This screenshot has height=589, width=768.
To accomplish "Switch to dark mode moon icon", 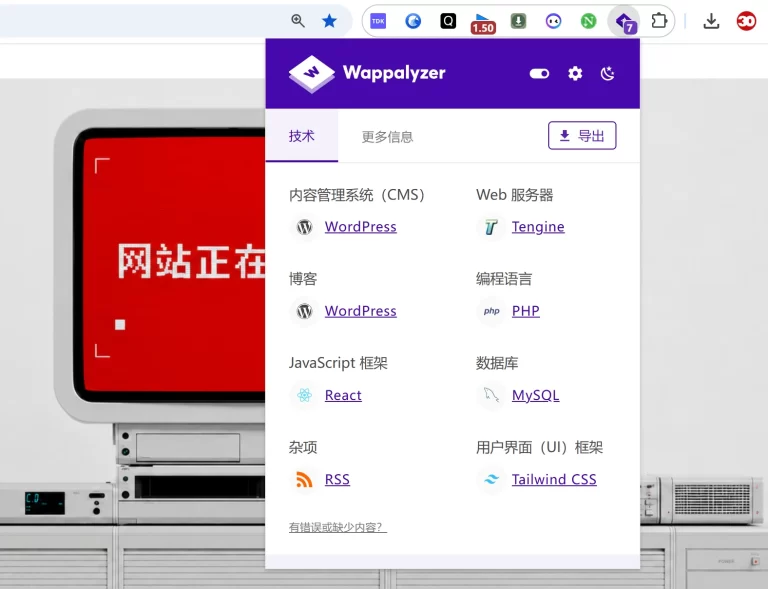I will coord(607,73).
